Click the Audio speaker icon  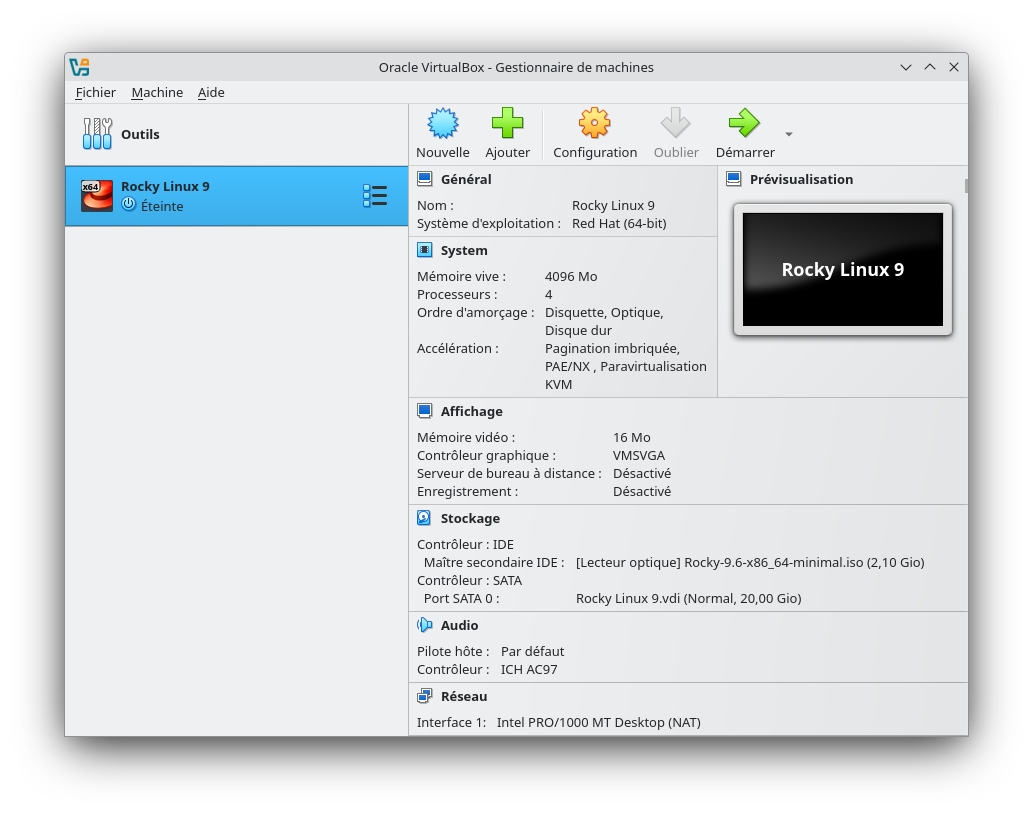(425, 625)
